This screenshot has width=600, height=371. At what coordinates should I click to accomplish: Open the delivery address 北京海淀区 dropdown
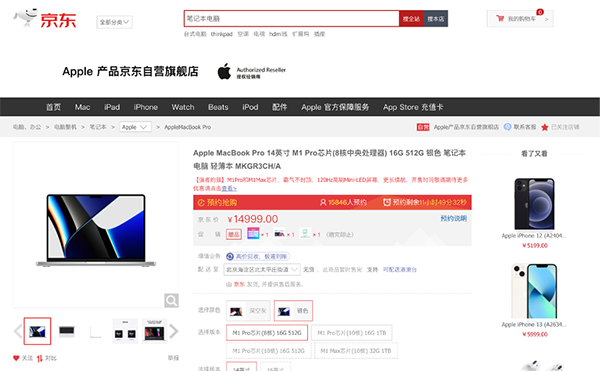tap(262, 270)
